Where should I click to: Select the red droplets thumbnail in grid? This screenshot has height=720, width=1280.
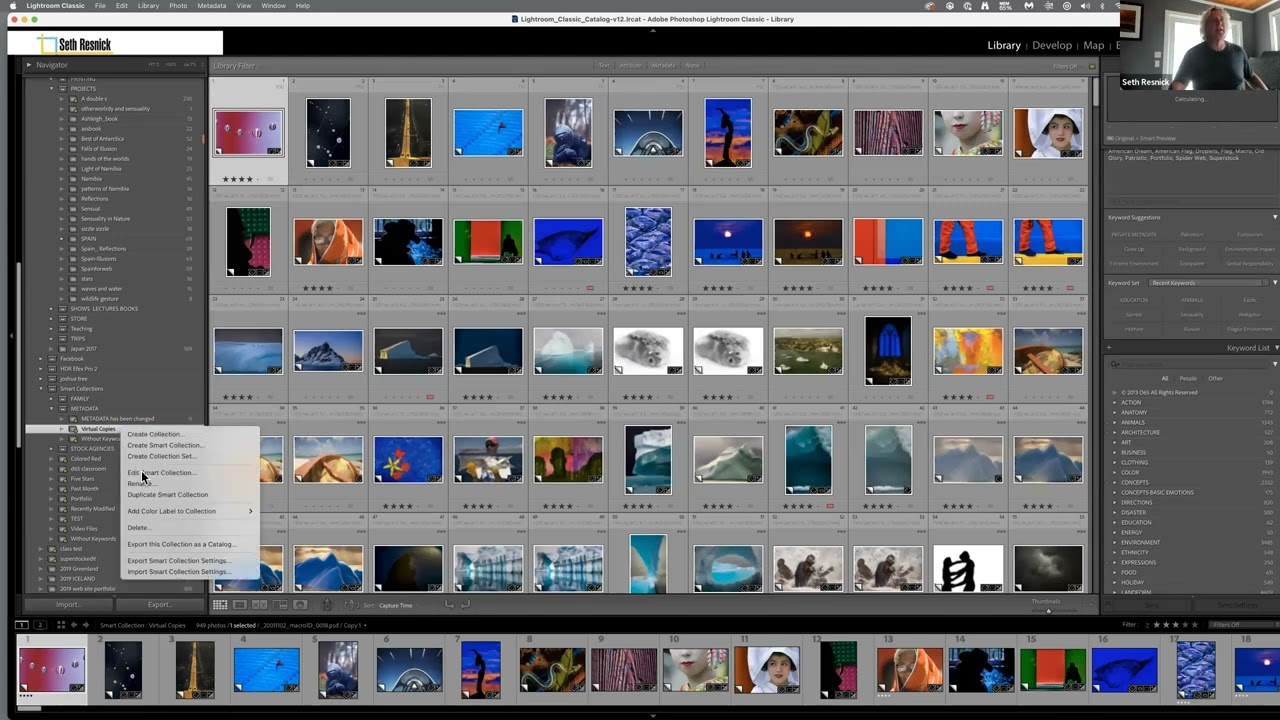click(x=248, y=133)
